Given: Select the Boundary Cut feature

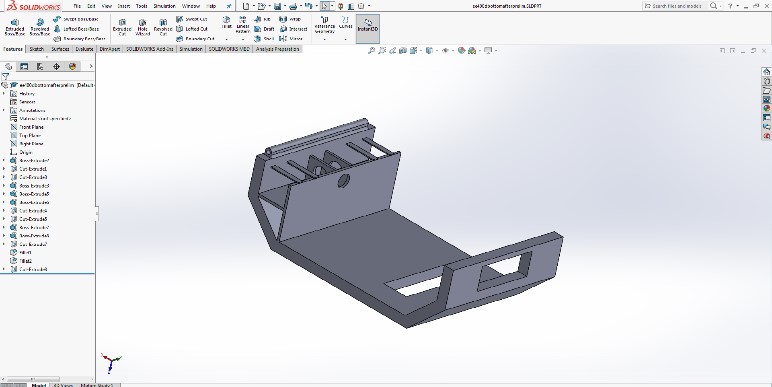Looking at the screenshot, I should [195, 39].
